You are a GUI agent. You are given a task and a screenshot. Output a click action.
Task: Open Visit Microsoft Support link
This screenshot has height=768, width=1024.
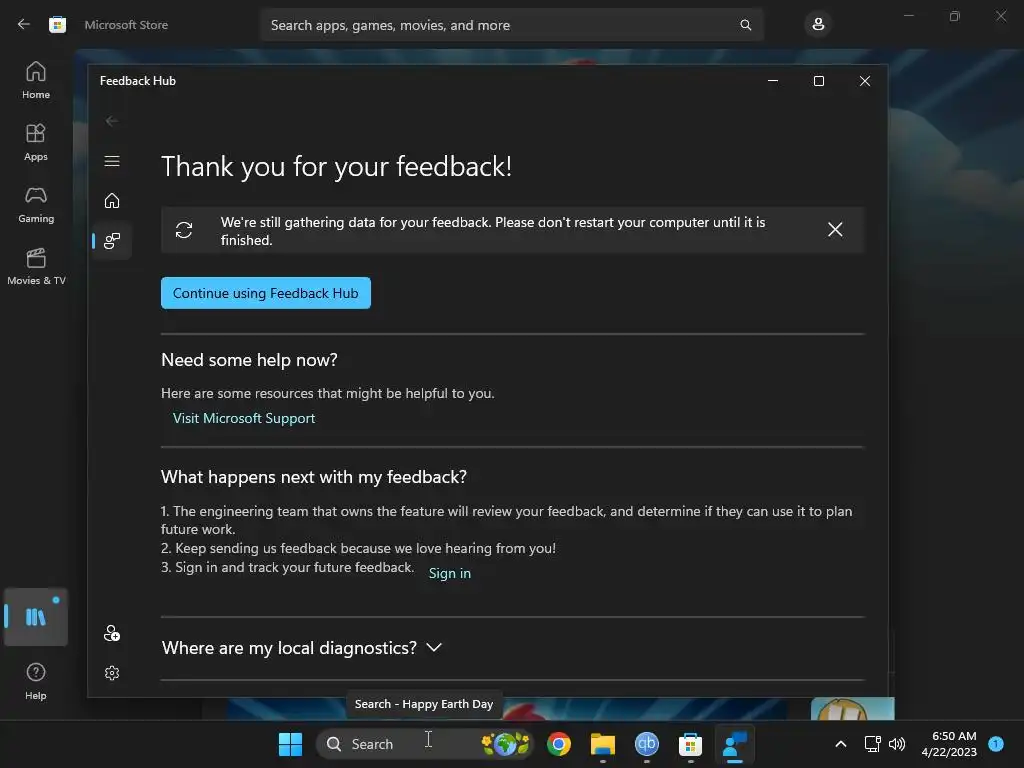244,418
